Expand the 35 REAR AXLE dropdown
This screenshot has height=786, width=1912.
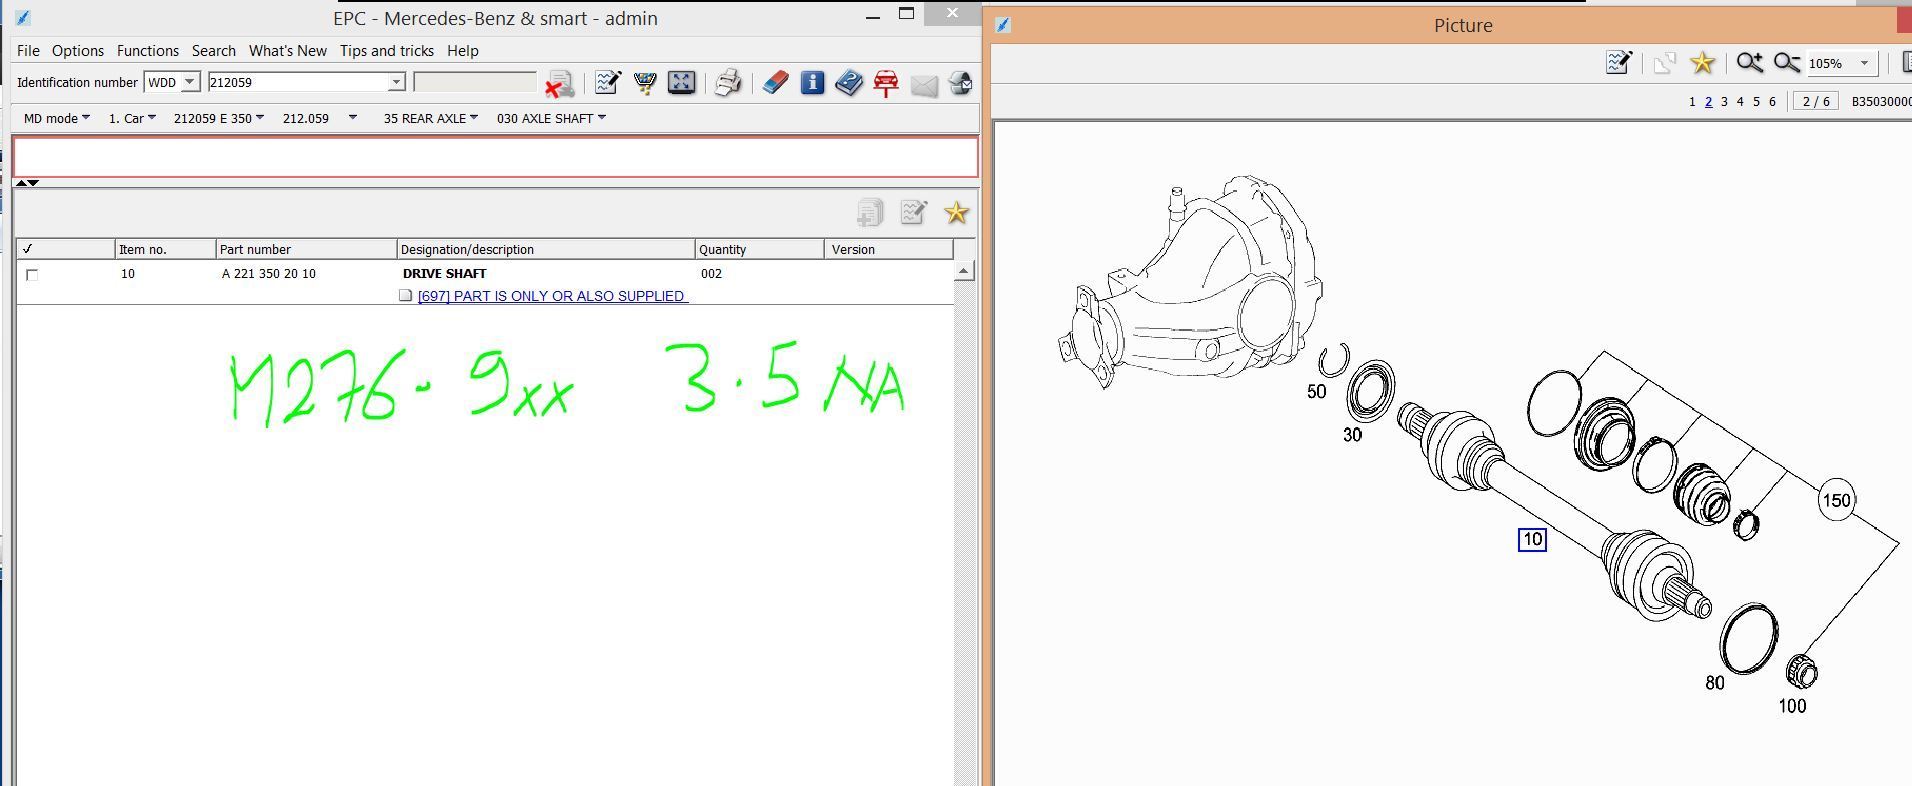pyautogui.click(x=430, y=118)
